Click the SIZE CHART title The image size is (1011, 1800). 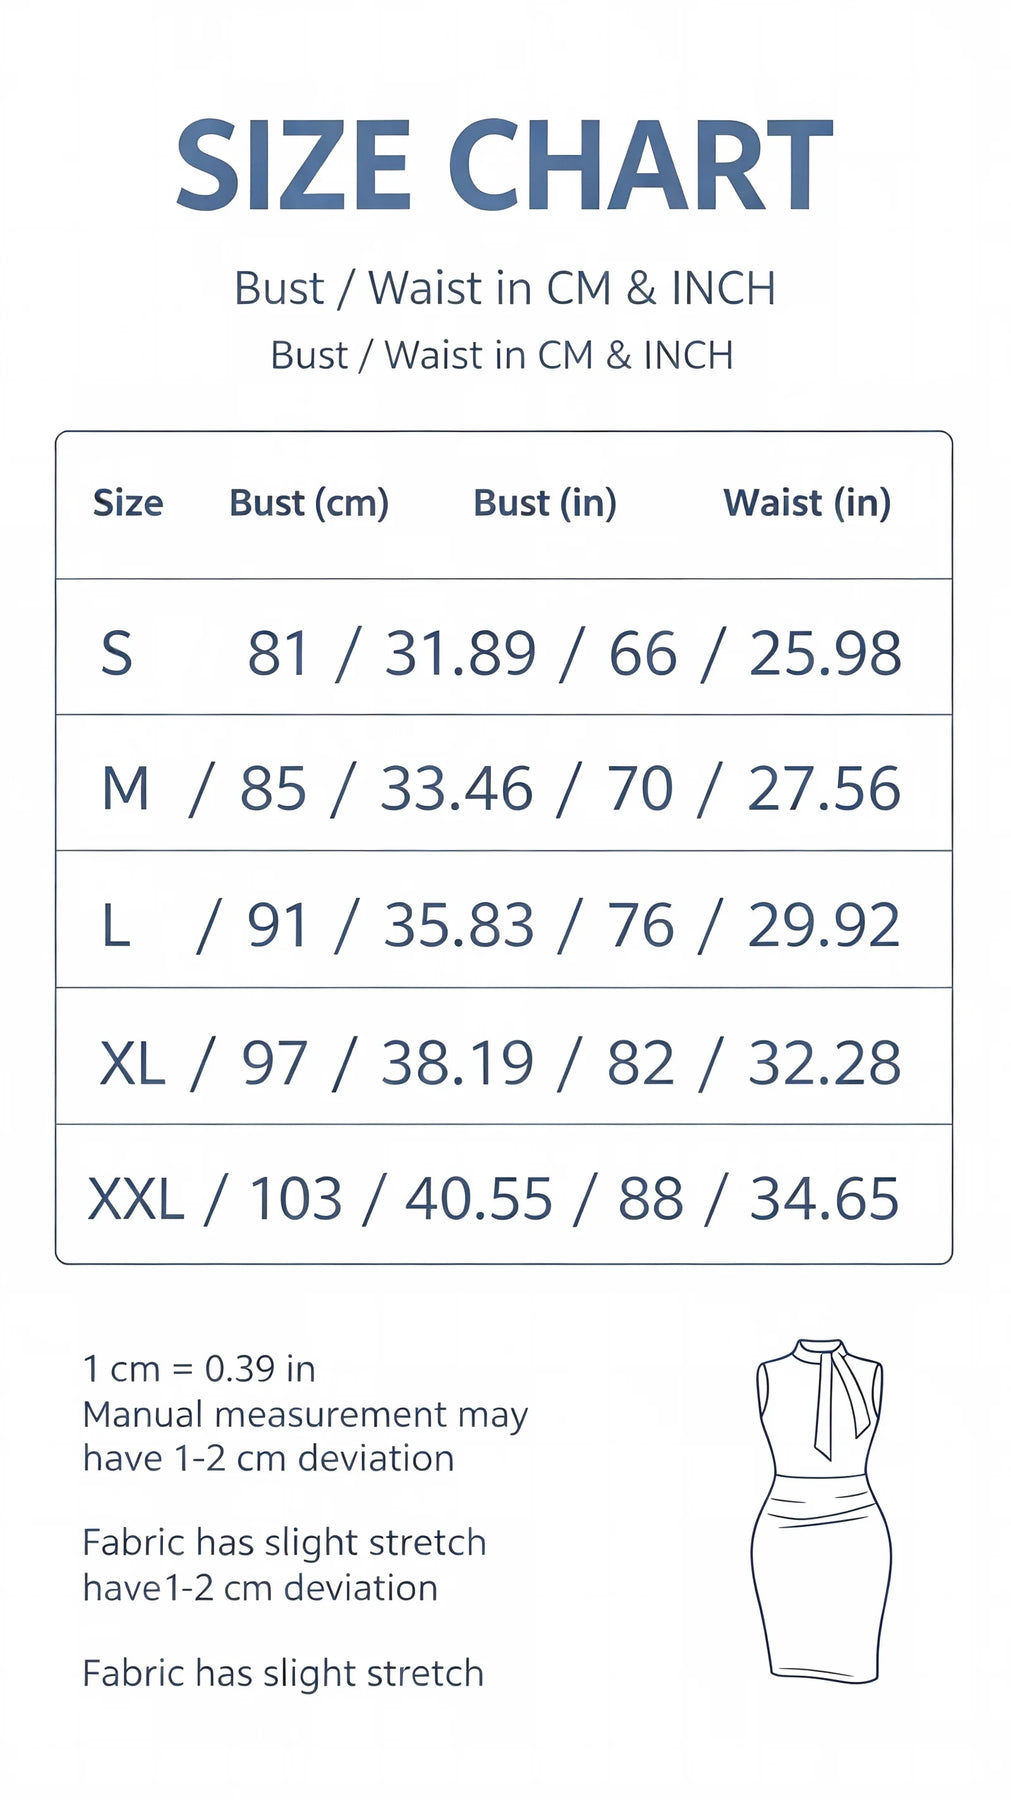[504, 165]
